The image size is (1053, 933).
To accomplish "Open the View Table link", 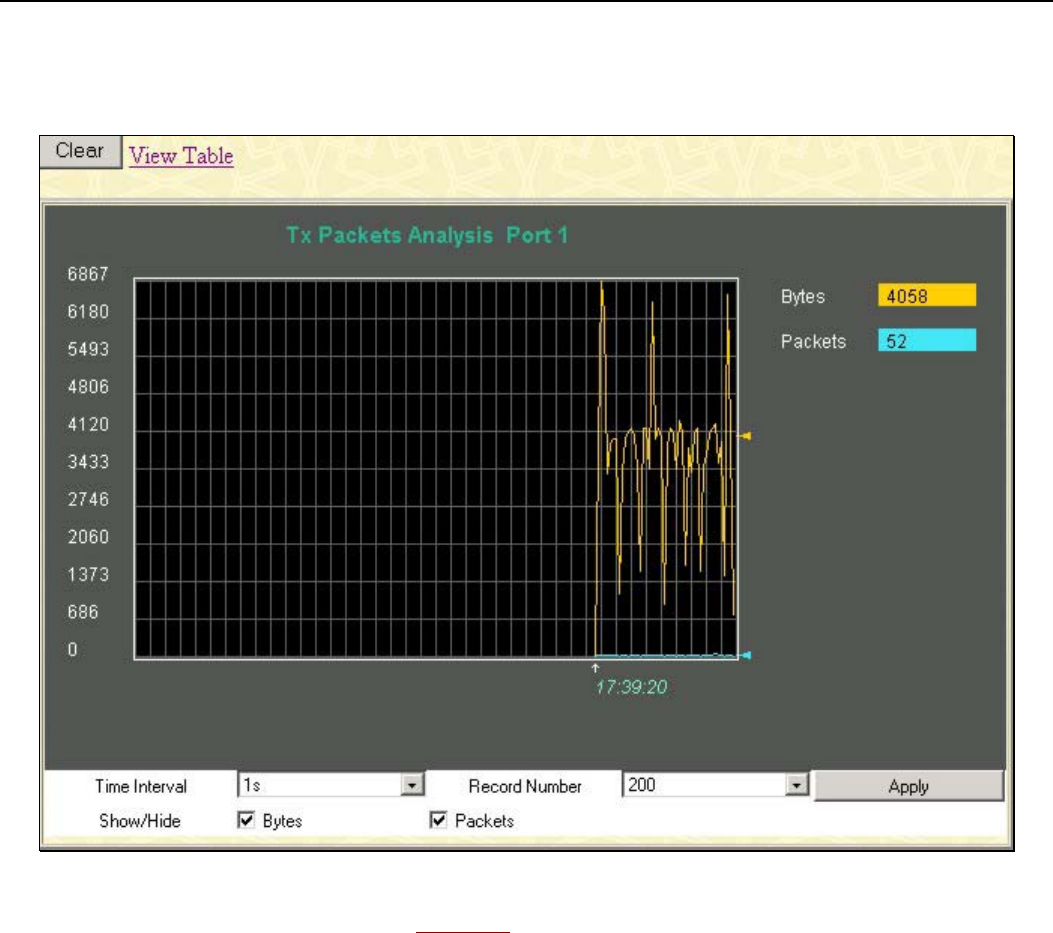I will coord(181,156).
